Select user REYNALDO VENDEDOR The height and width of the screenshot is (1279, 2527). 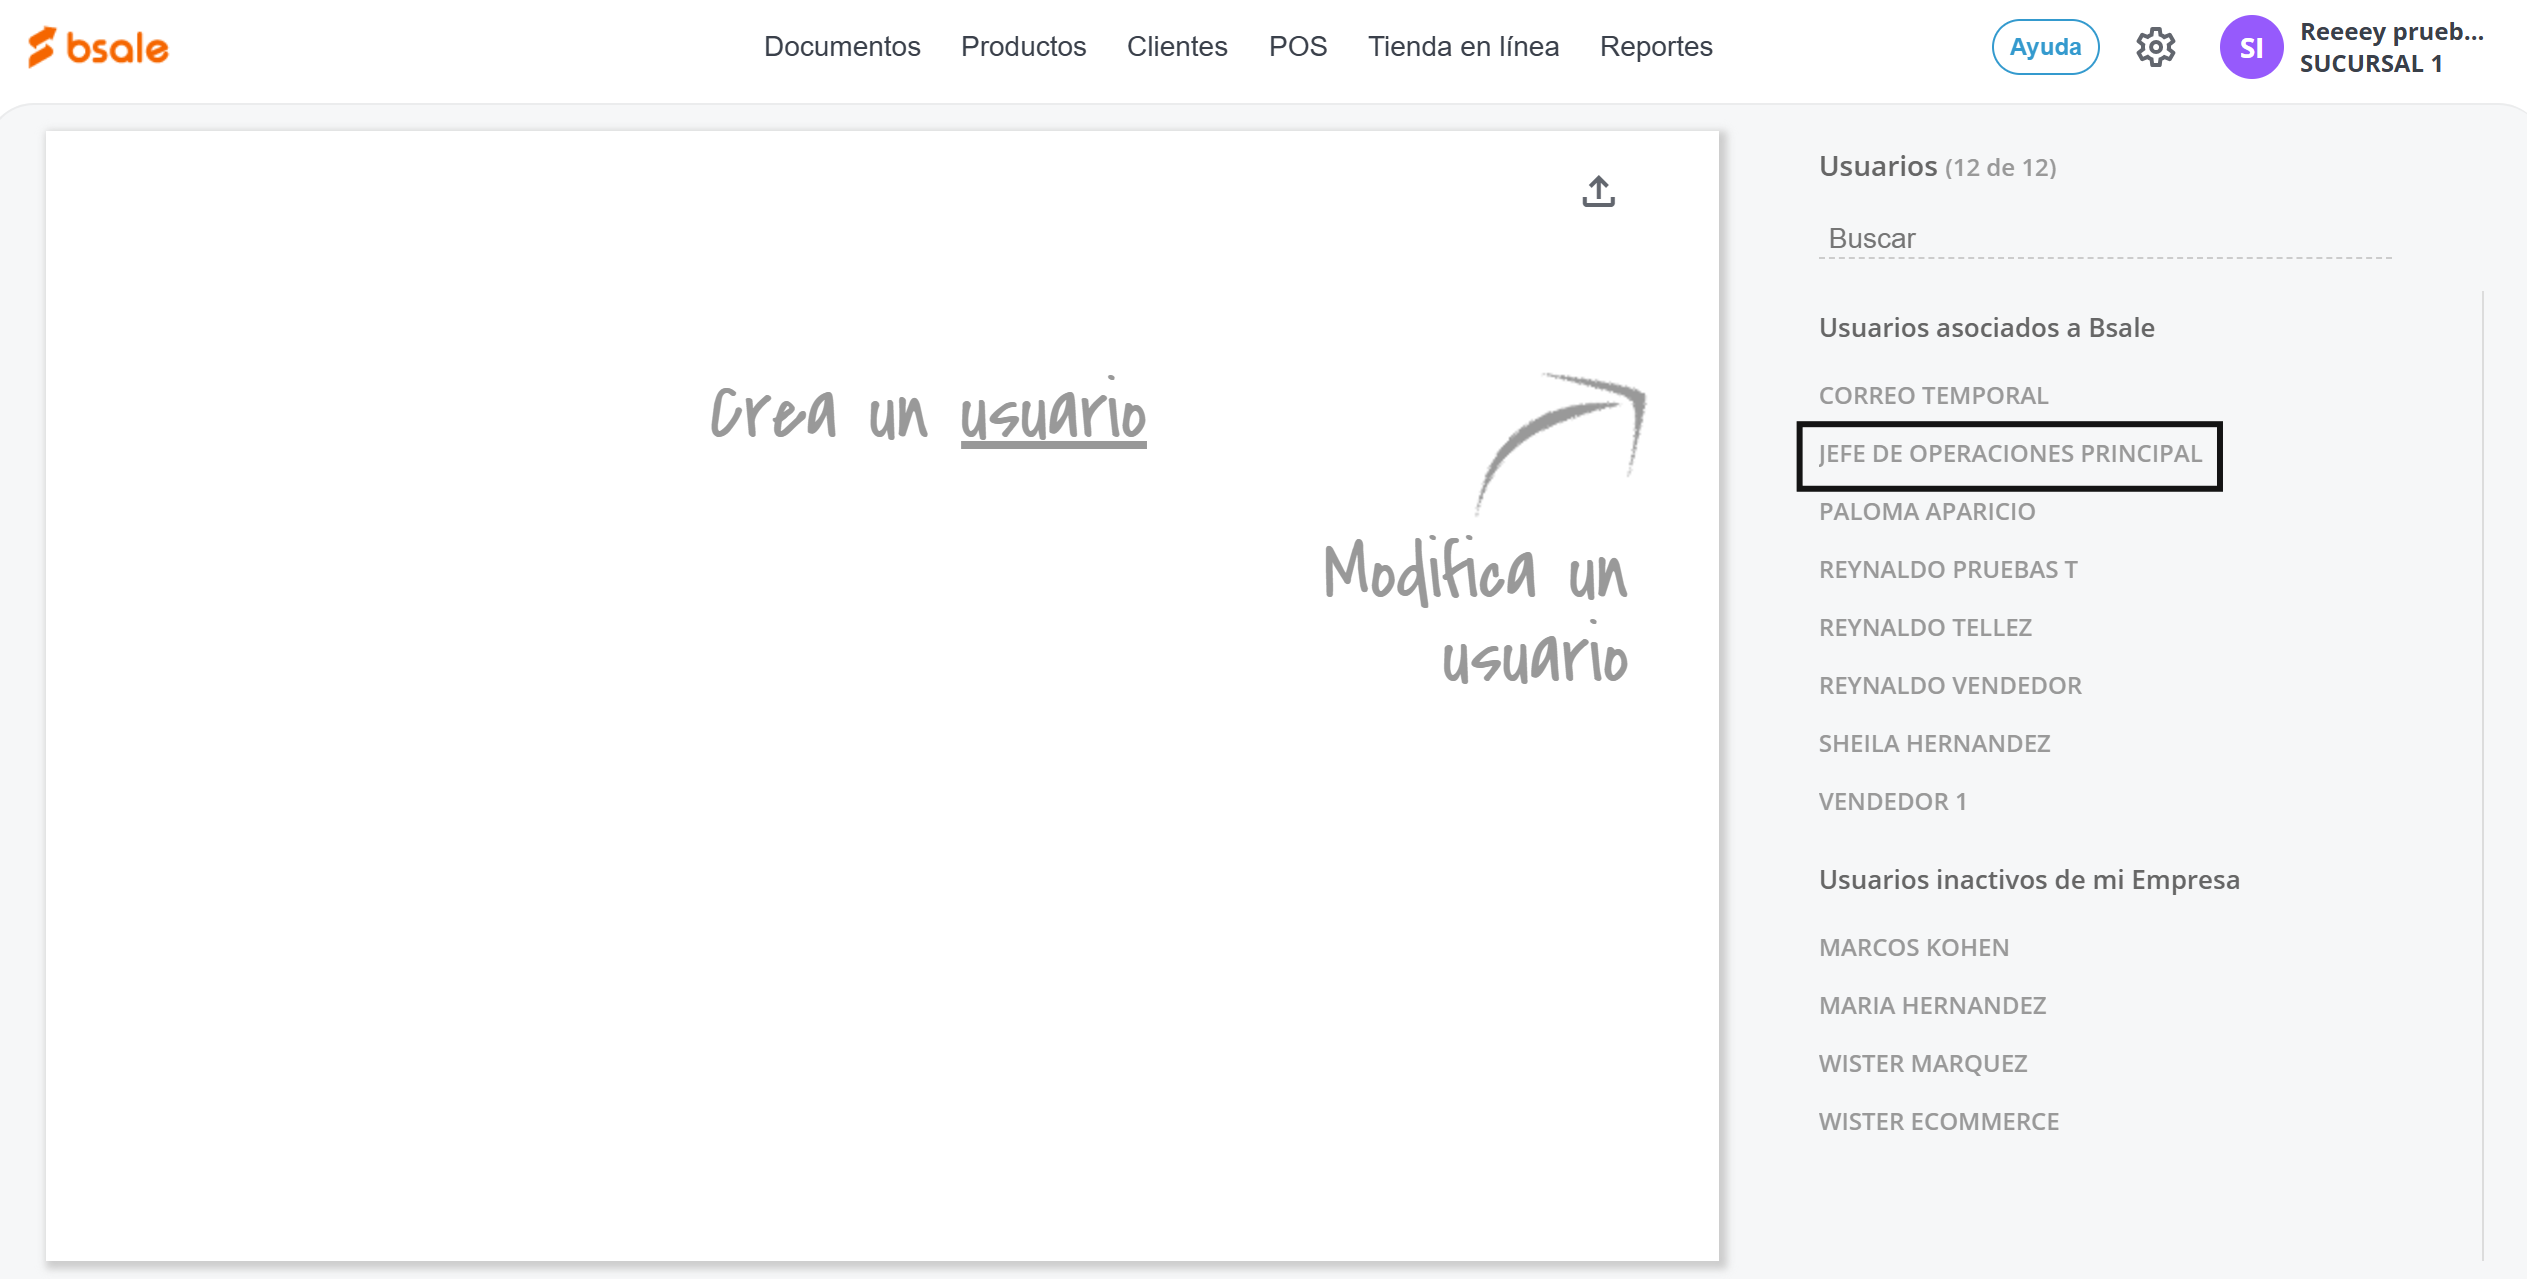tap(1949, 686)
